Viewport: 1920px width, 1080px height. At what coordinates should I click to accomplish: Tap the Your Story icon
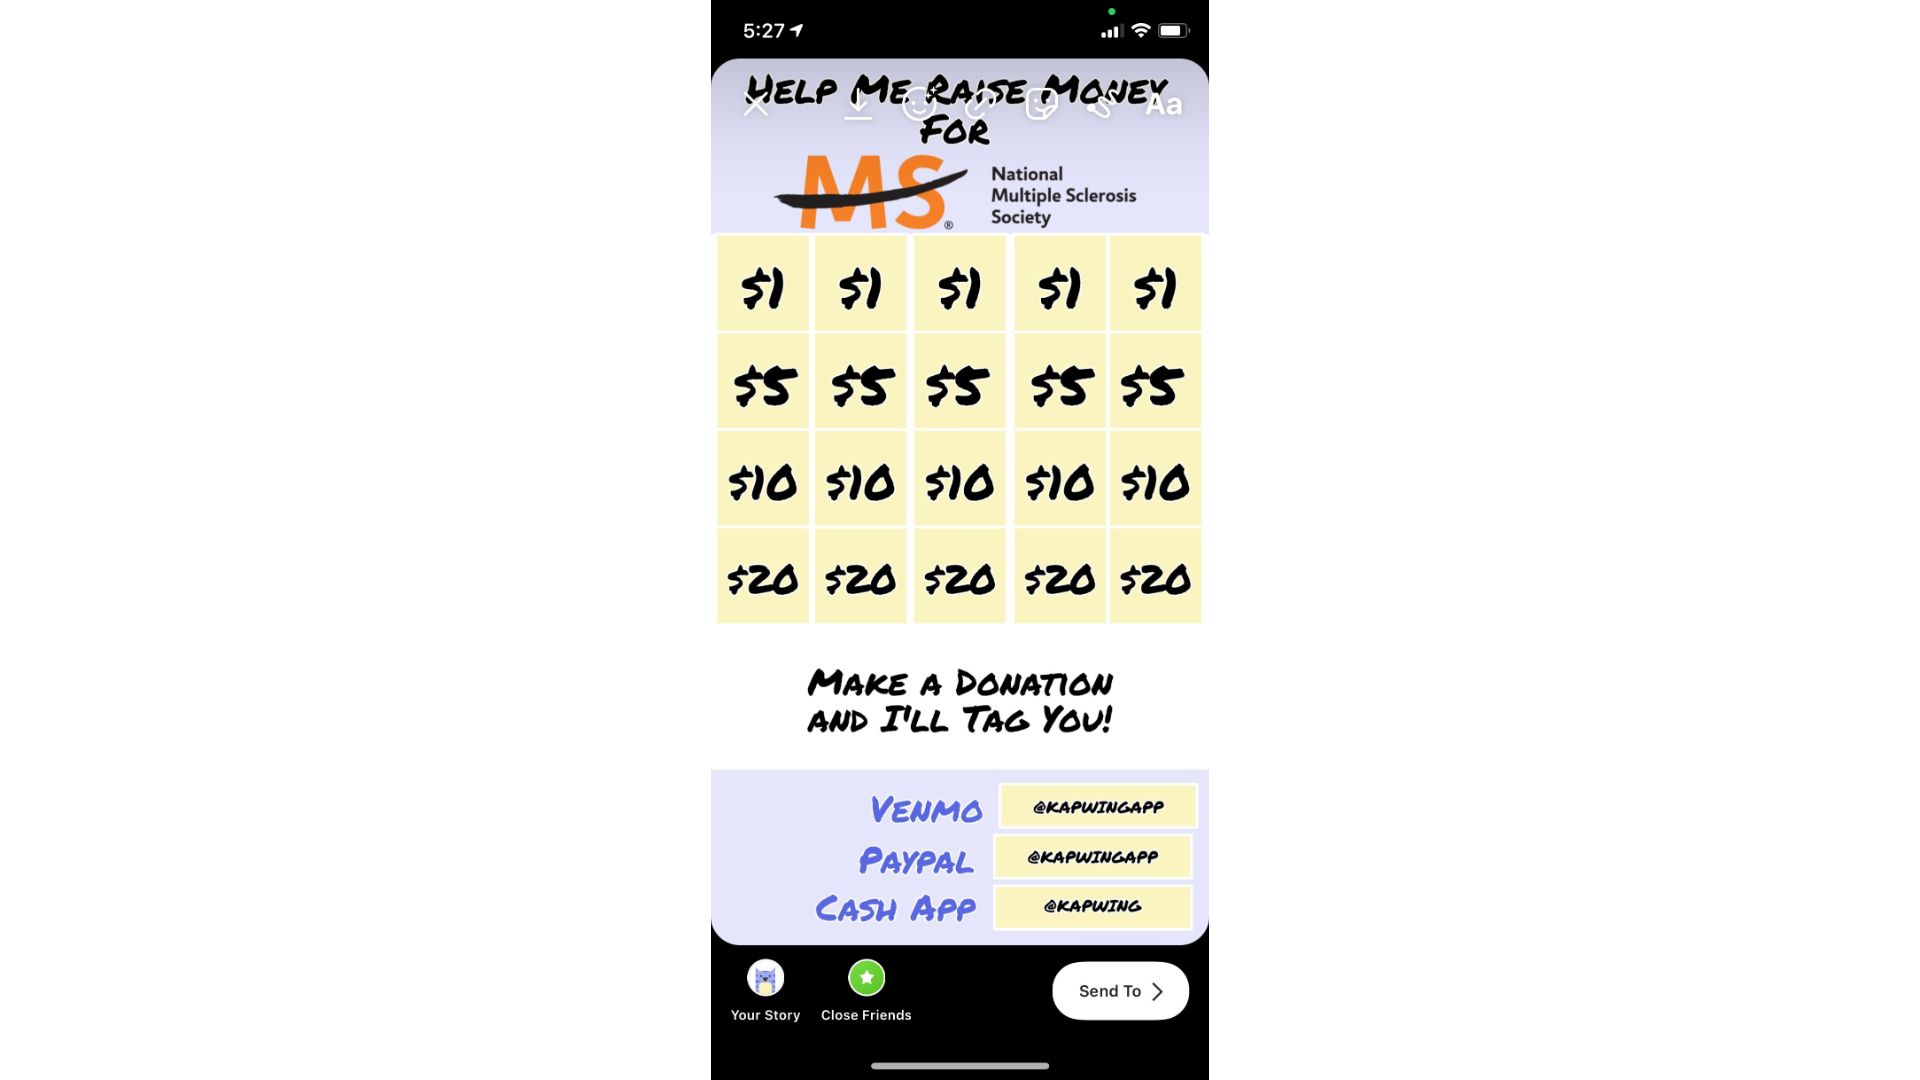pos(765,977)
